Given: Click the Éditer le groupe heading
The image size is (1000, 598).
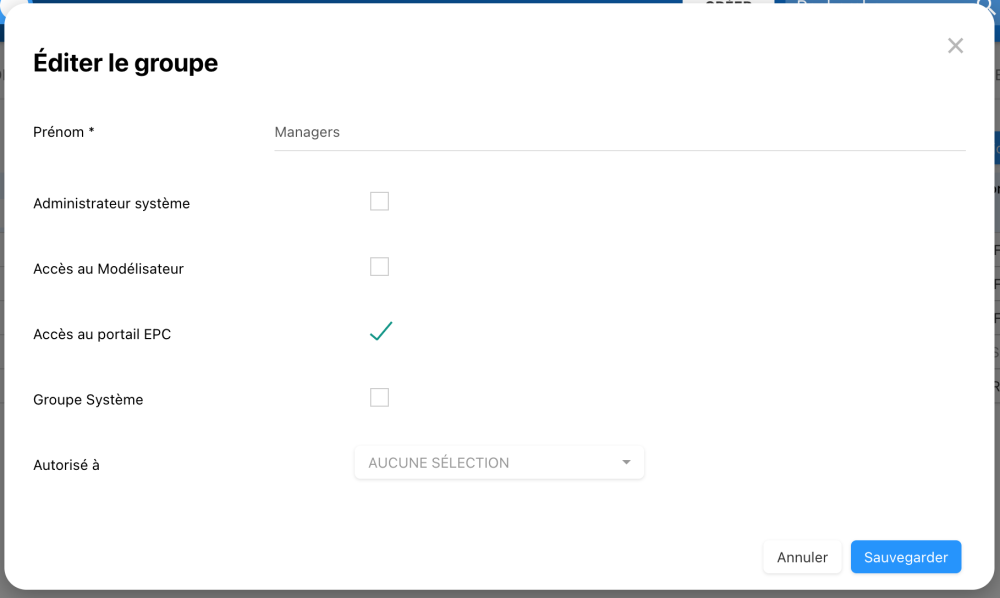Looking at the screenshot, I should pos(125,63).
